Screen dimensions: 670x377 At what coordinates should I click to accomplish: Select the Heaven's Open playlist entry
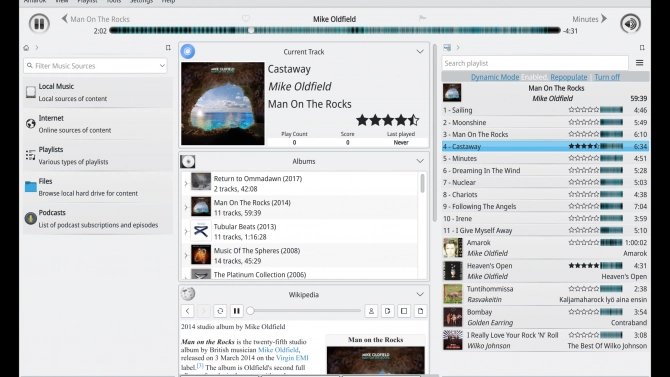545,271
